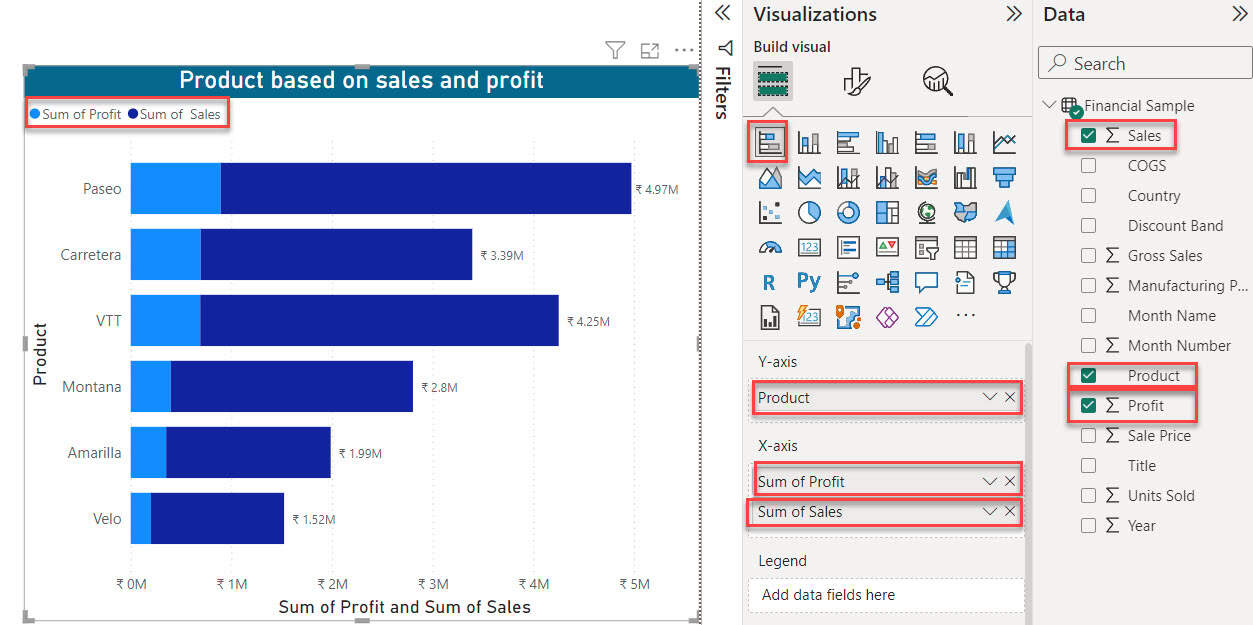Viewport: 1253px width, 625px height.
Task: Select the Python visual
Action: (x=809, y=282)
